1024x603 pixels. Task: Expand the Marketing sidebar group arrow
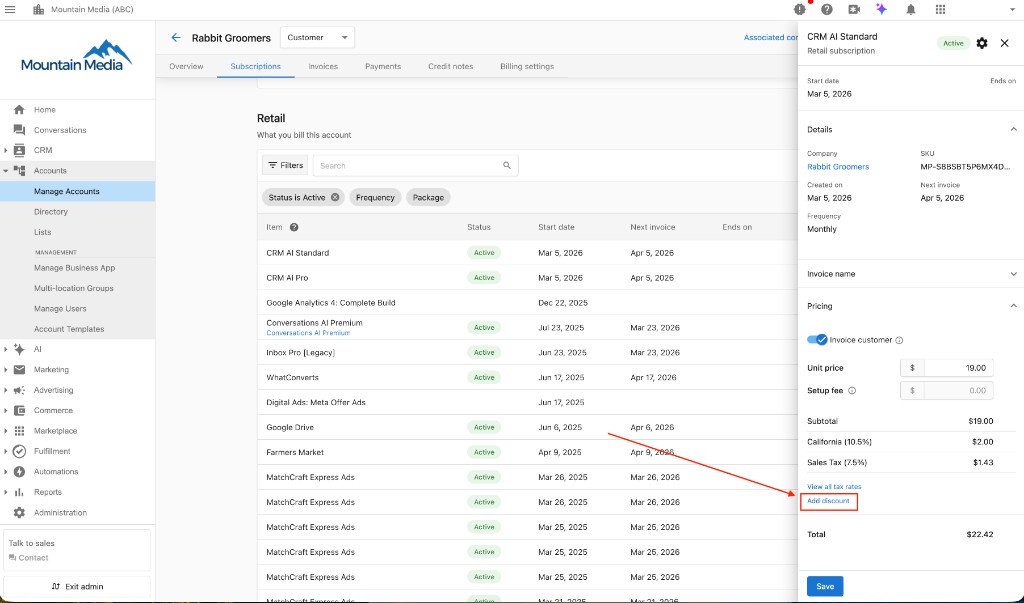click(6, 370)
